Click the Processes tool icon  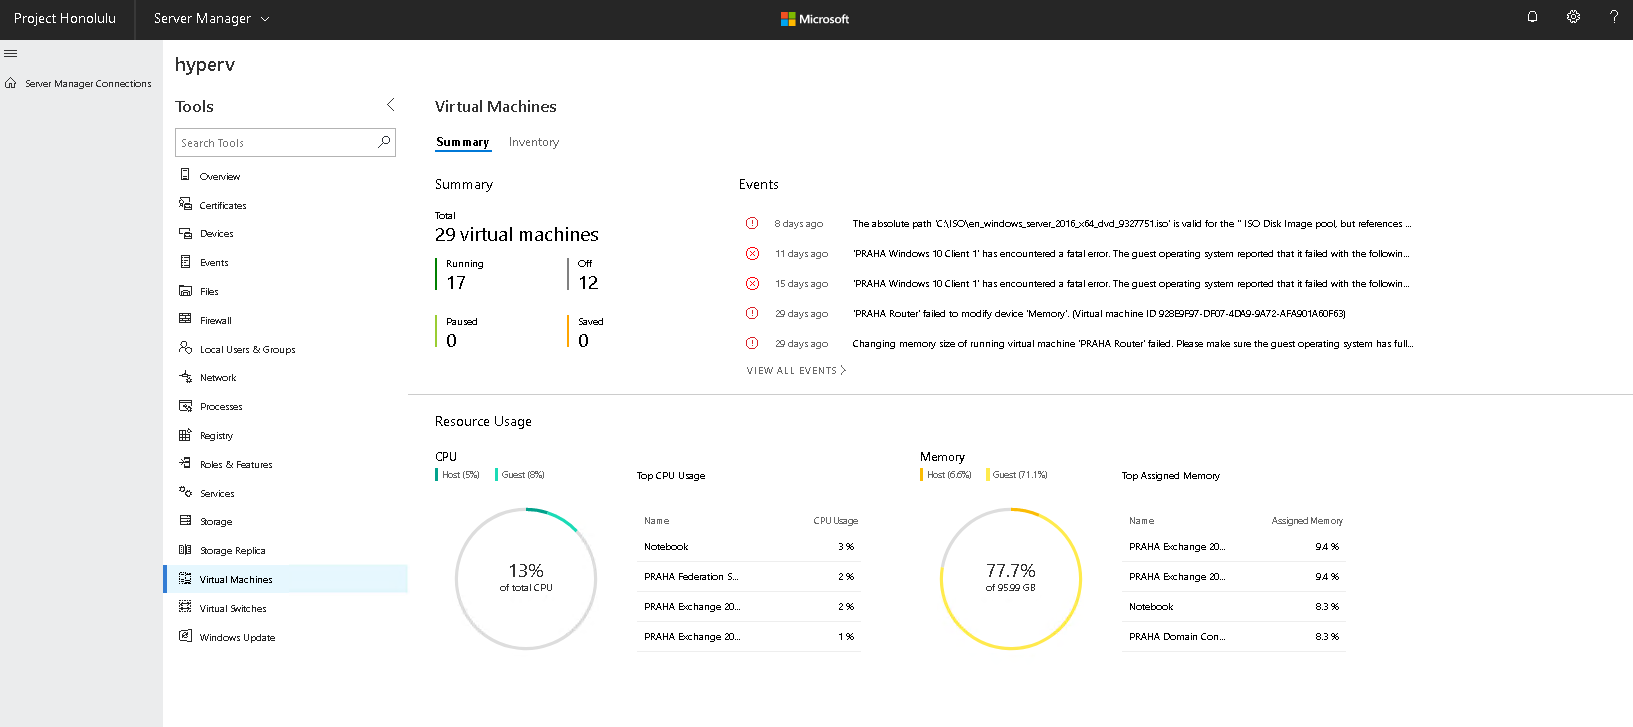tap(185, 406)
